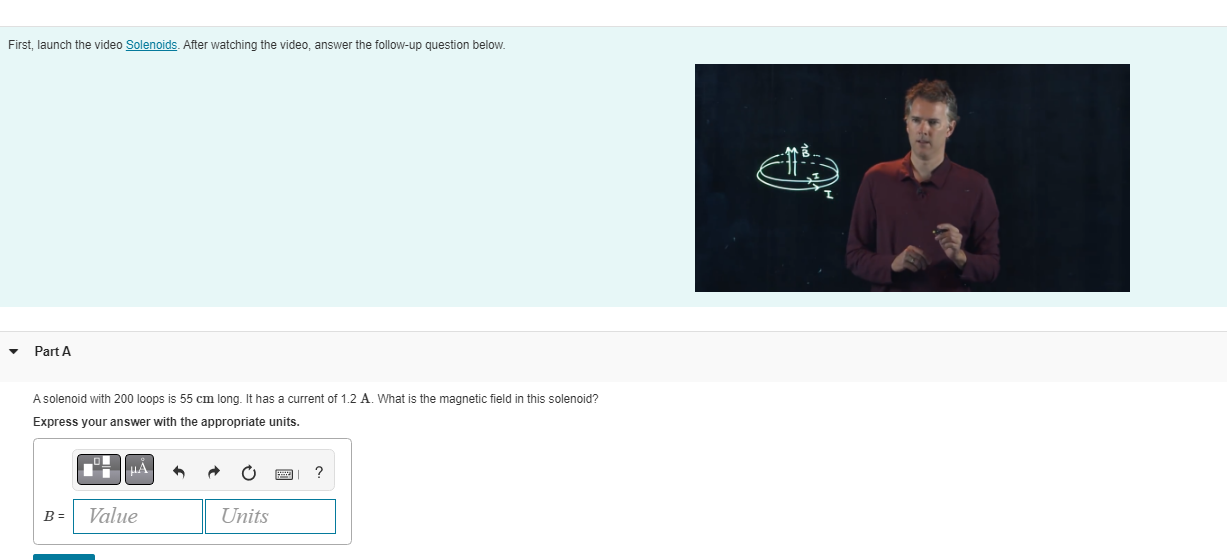The image size is (1227, 560).
Task: Focus the Units input field
Action: [270, 516]
